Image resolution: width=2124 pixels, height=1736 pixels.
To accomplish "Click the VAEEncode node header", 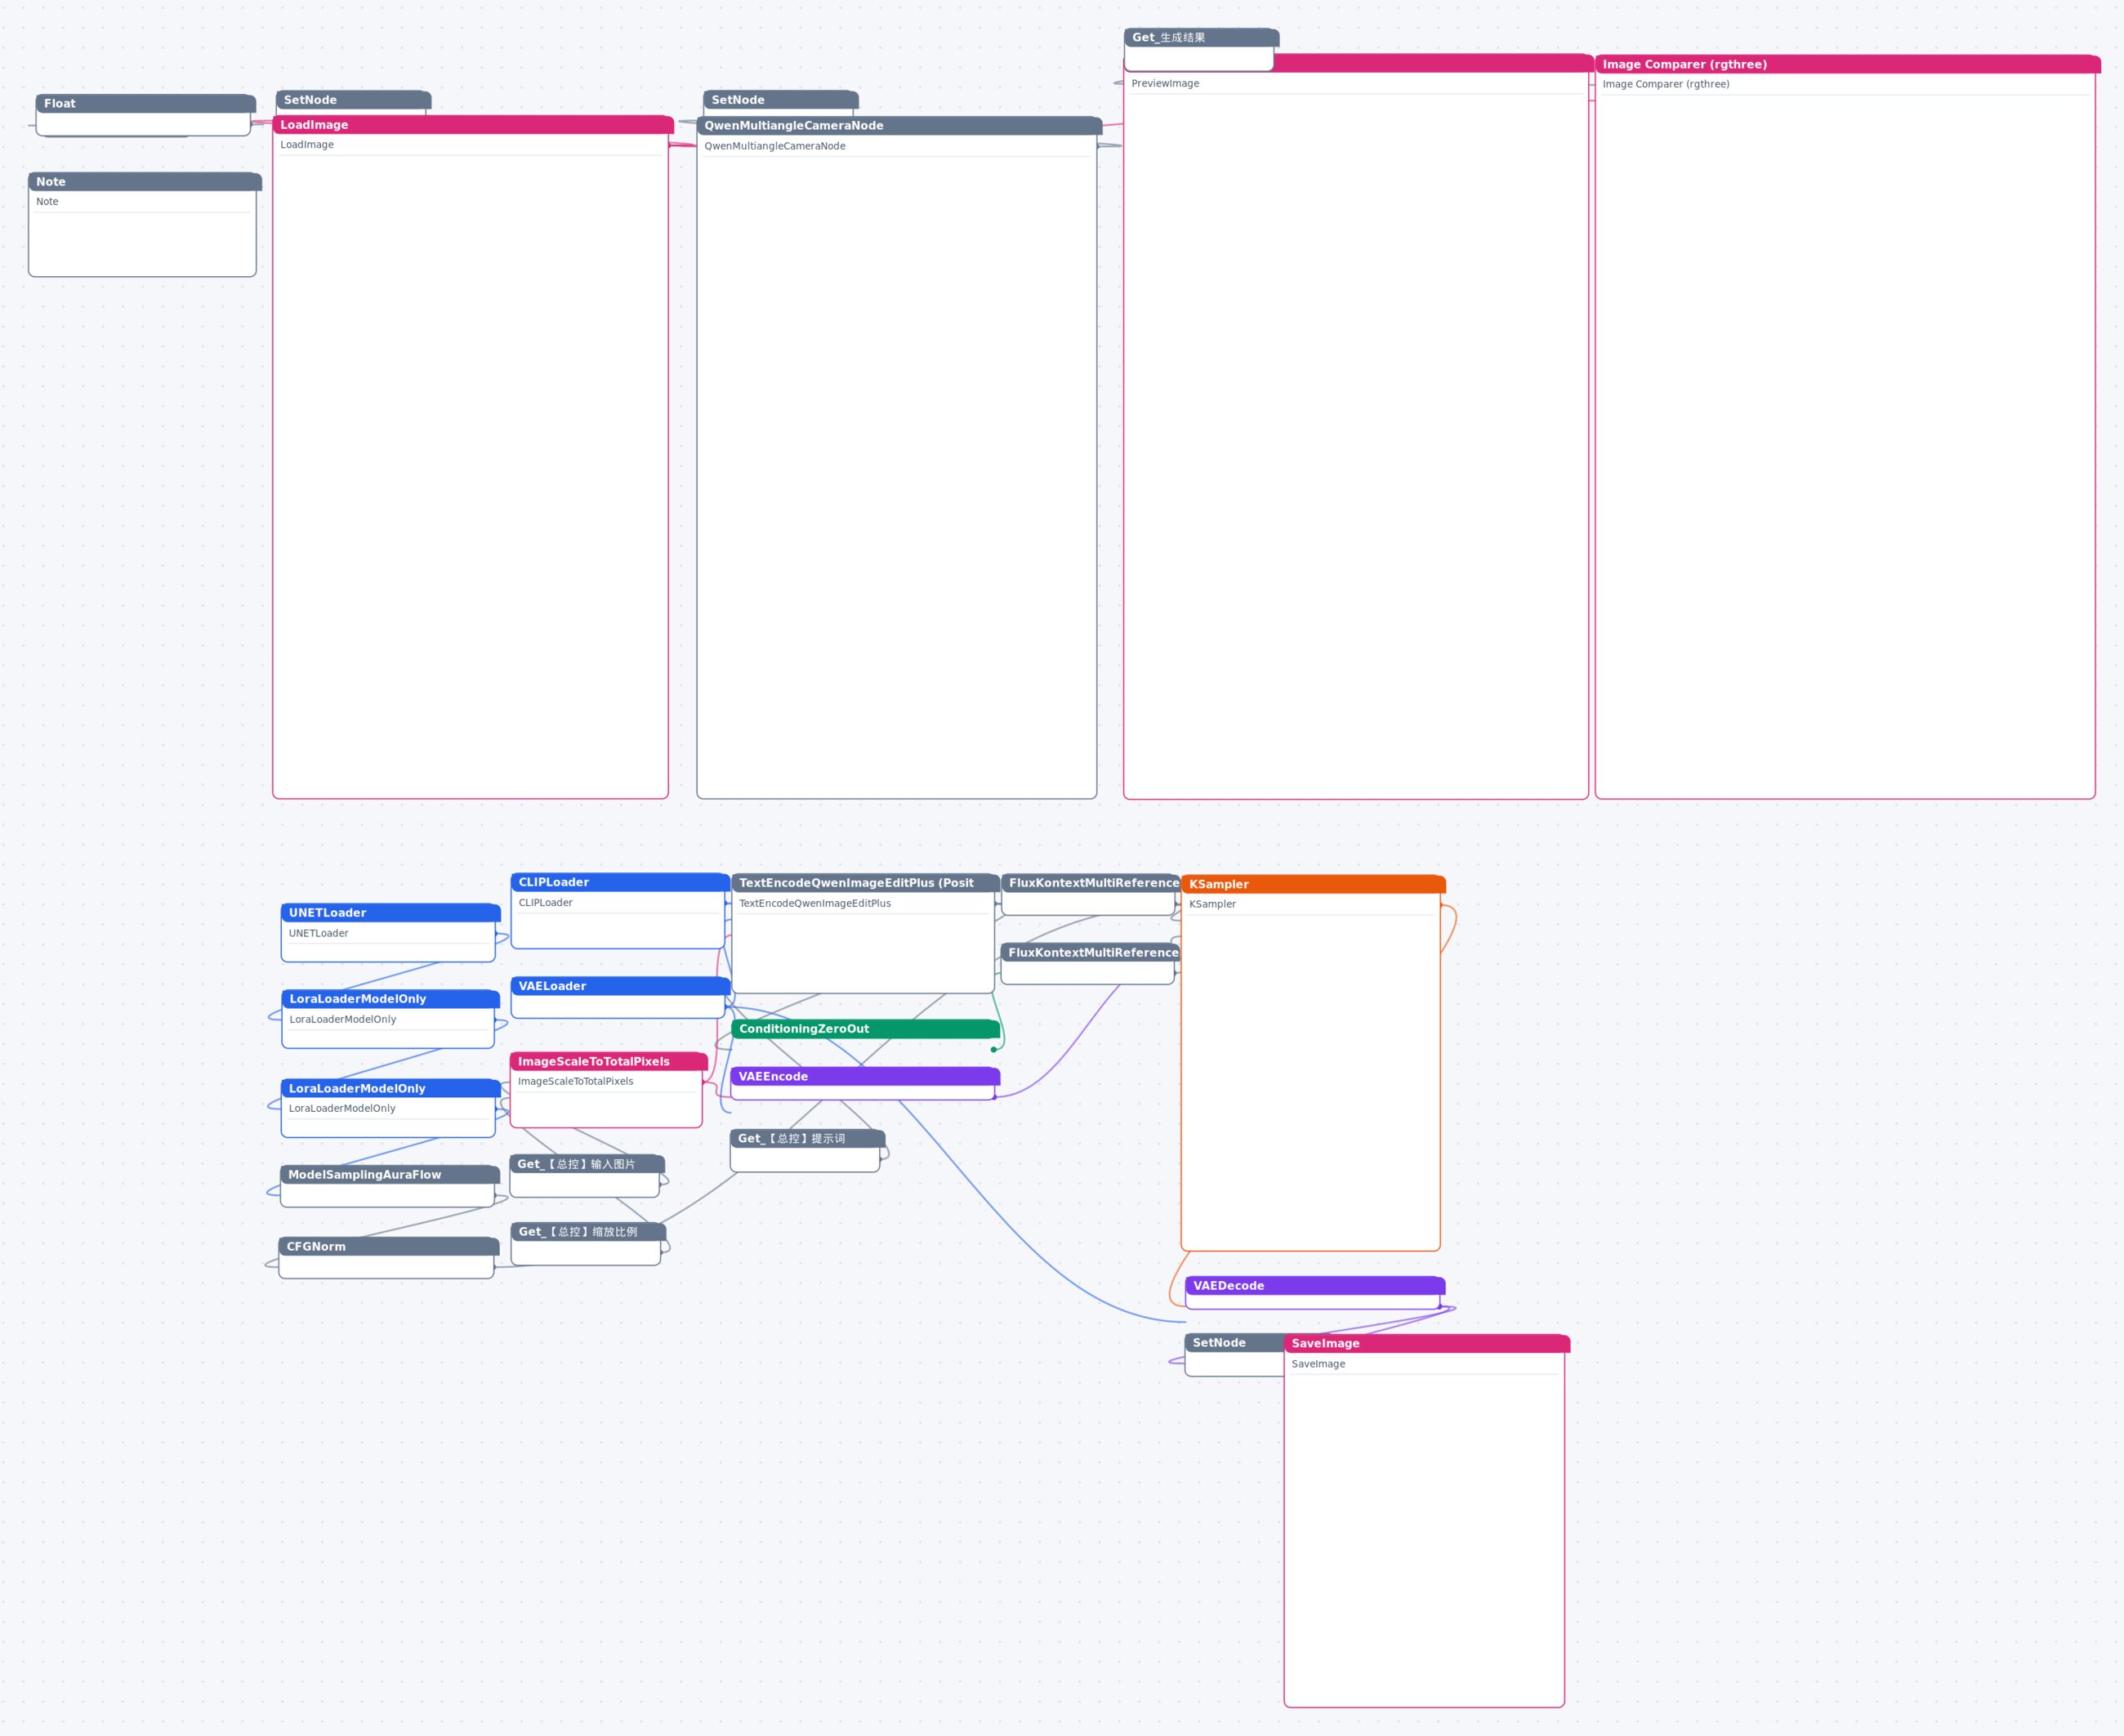I will [865, 1076].
